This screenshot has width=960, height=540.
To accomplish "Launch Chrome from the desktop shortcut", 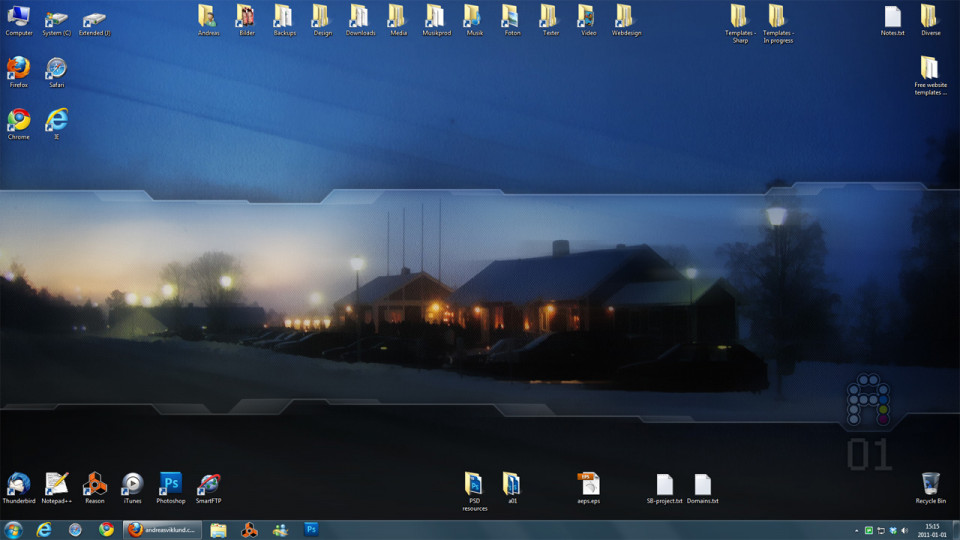I will (x=18, y=124).
